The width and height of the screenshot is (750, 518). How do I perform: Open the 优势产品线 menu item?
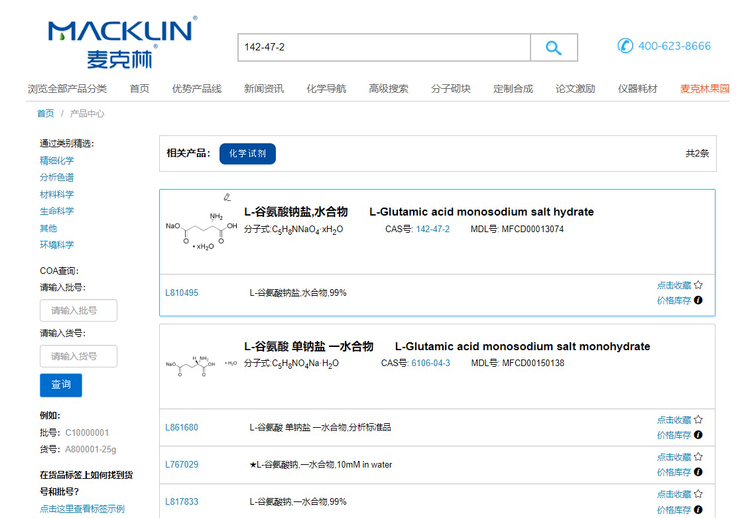click(x=196, y=89)
